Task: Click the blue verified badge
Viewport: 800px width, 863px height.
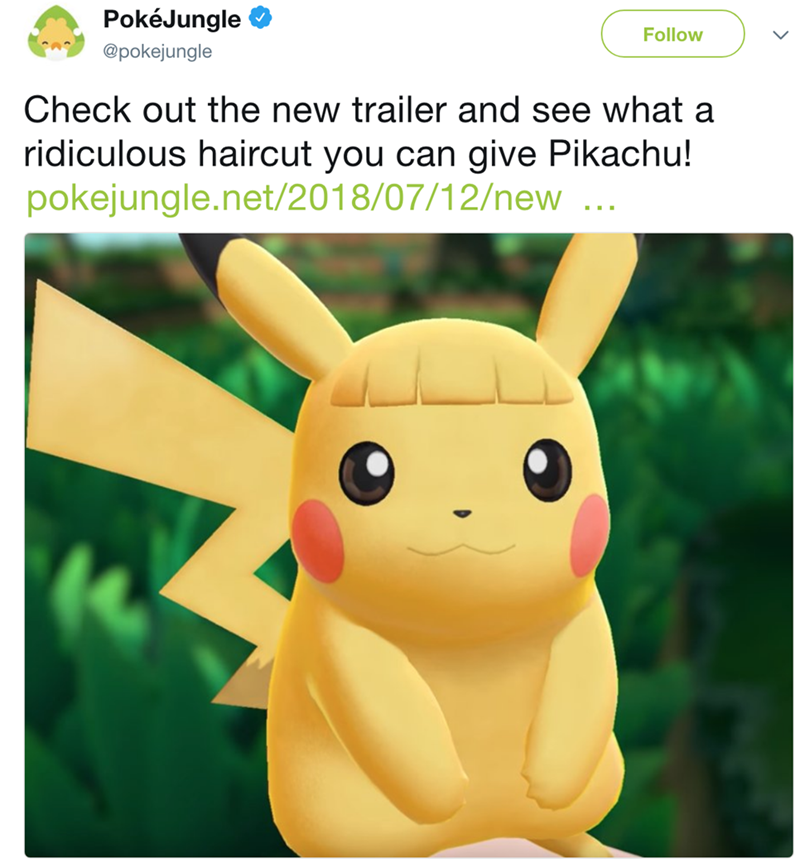Action: pyautogui.click(x=260, y=19)
